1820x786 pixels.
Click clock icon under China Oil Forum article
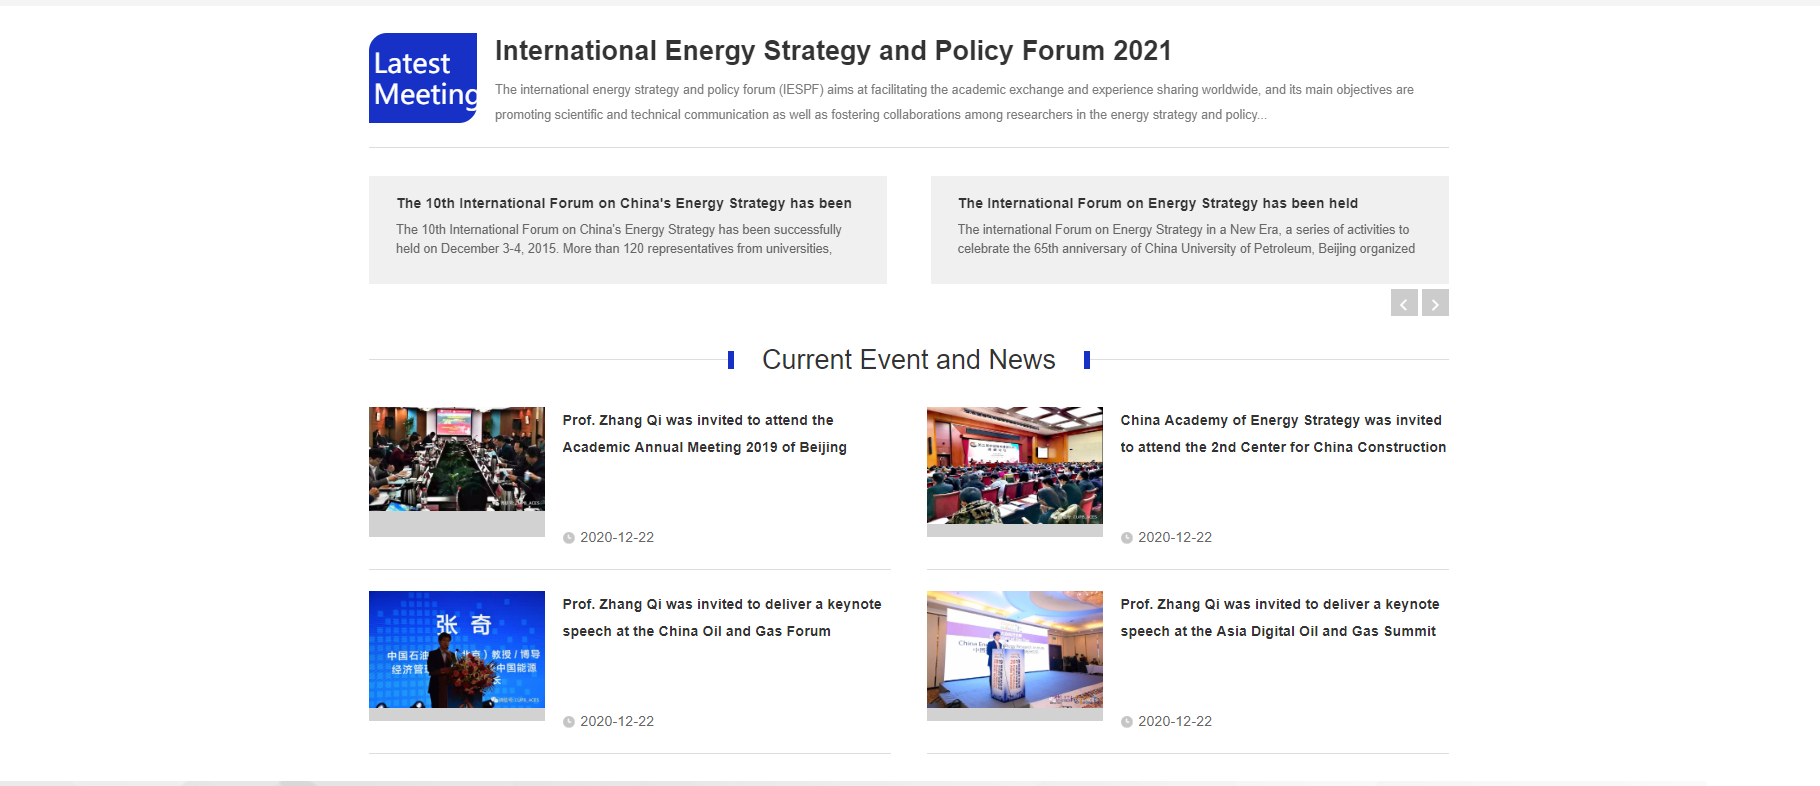(x=569, y=722)
